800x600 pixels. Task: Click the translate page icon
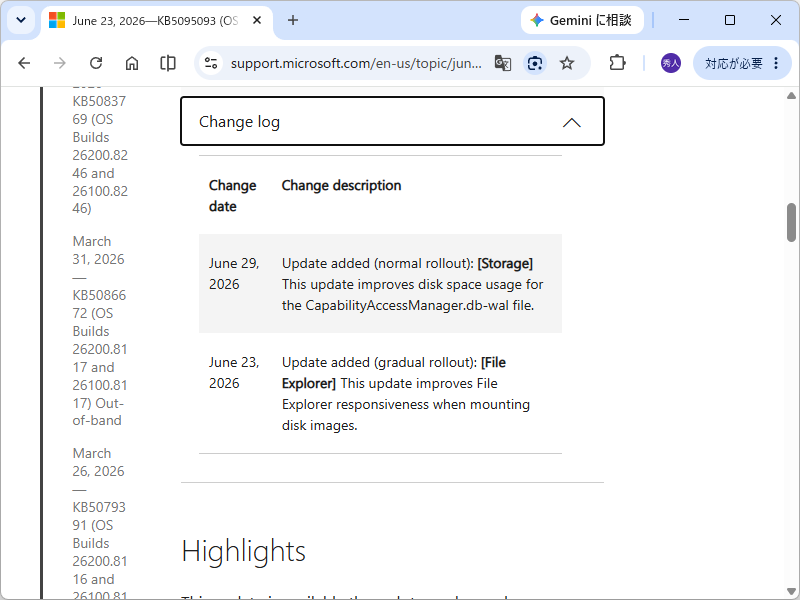(503, 63)
